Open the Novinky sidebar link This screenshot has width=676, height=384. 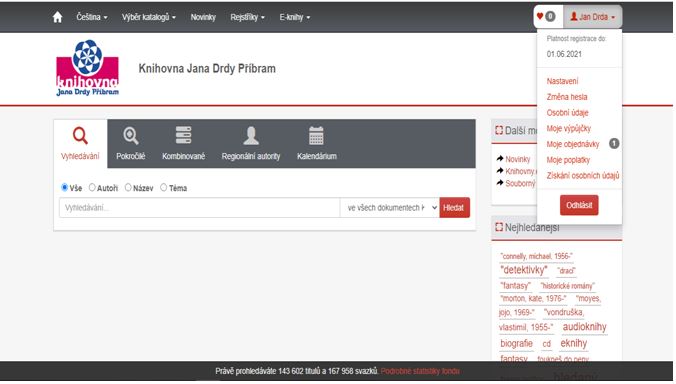coord(517,159)
